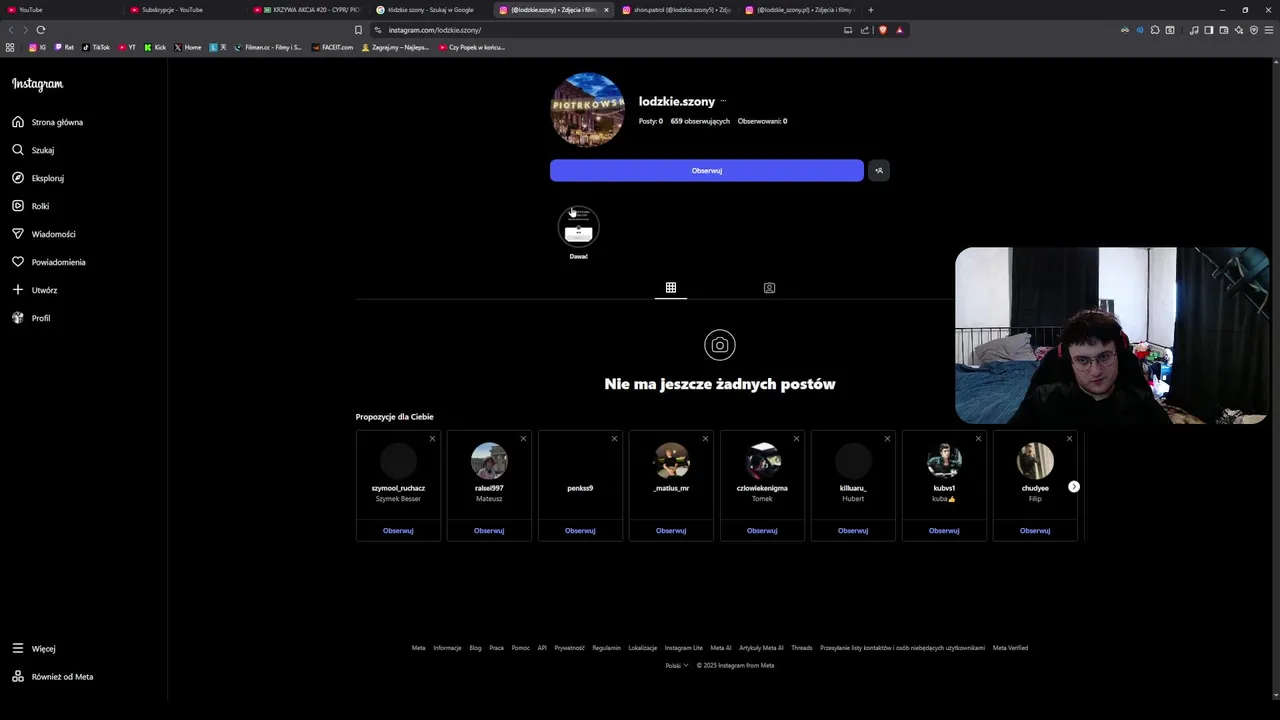Open Wiadomości messages in sidebar

point(44,234)
